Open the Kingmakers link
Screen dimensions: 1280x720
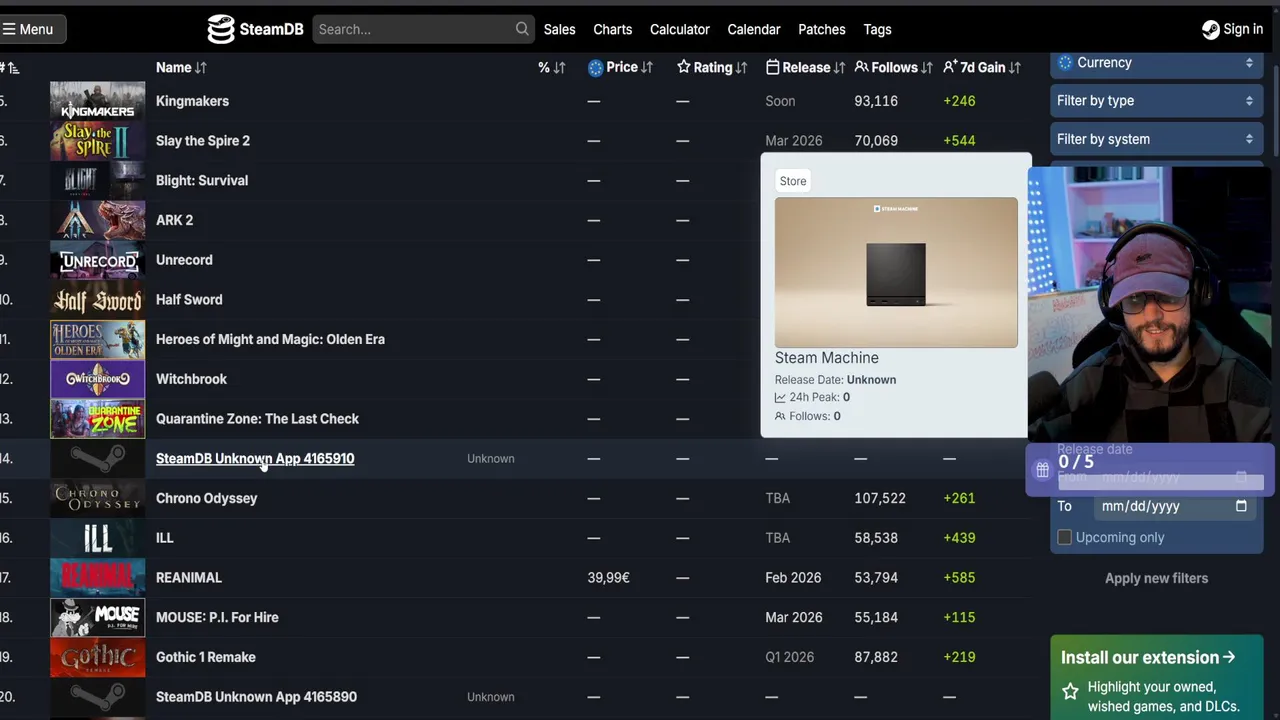point(192,101)
